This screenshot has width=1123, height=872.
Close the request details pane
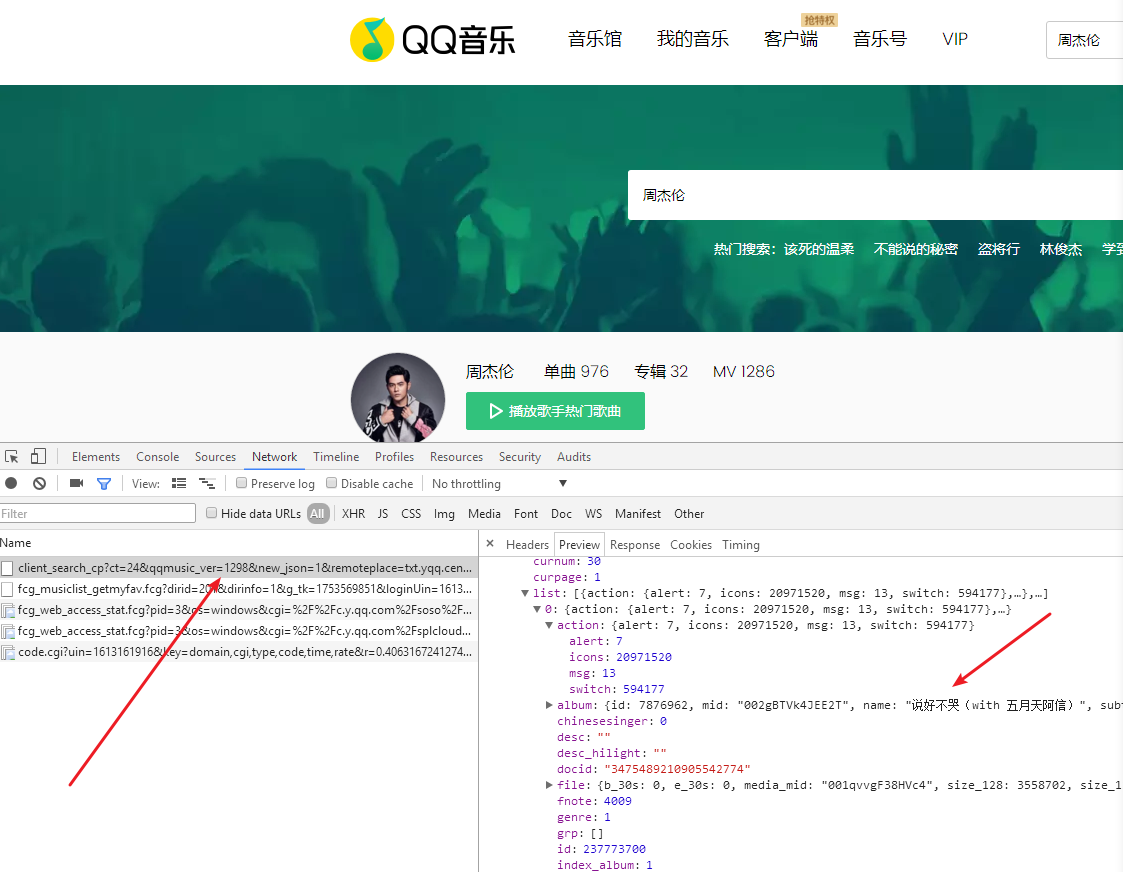[x=490, y=543]
